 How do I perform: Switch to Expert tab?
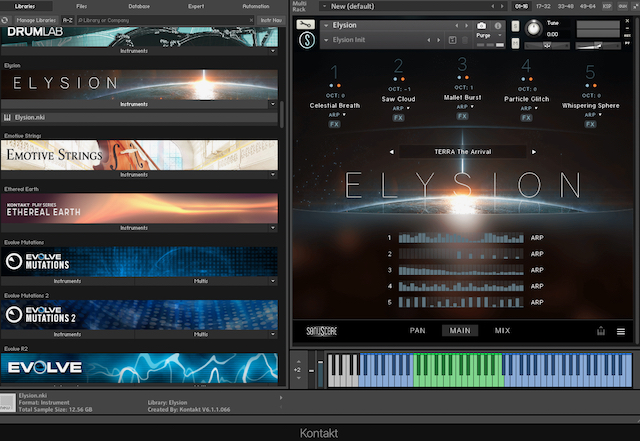point(196,6)
